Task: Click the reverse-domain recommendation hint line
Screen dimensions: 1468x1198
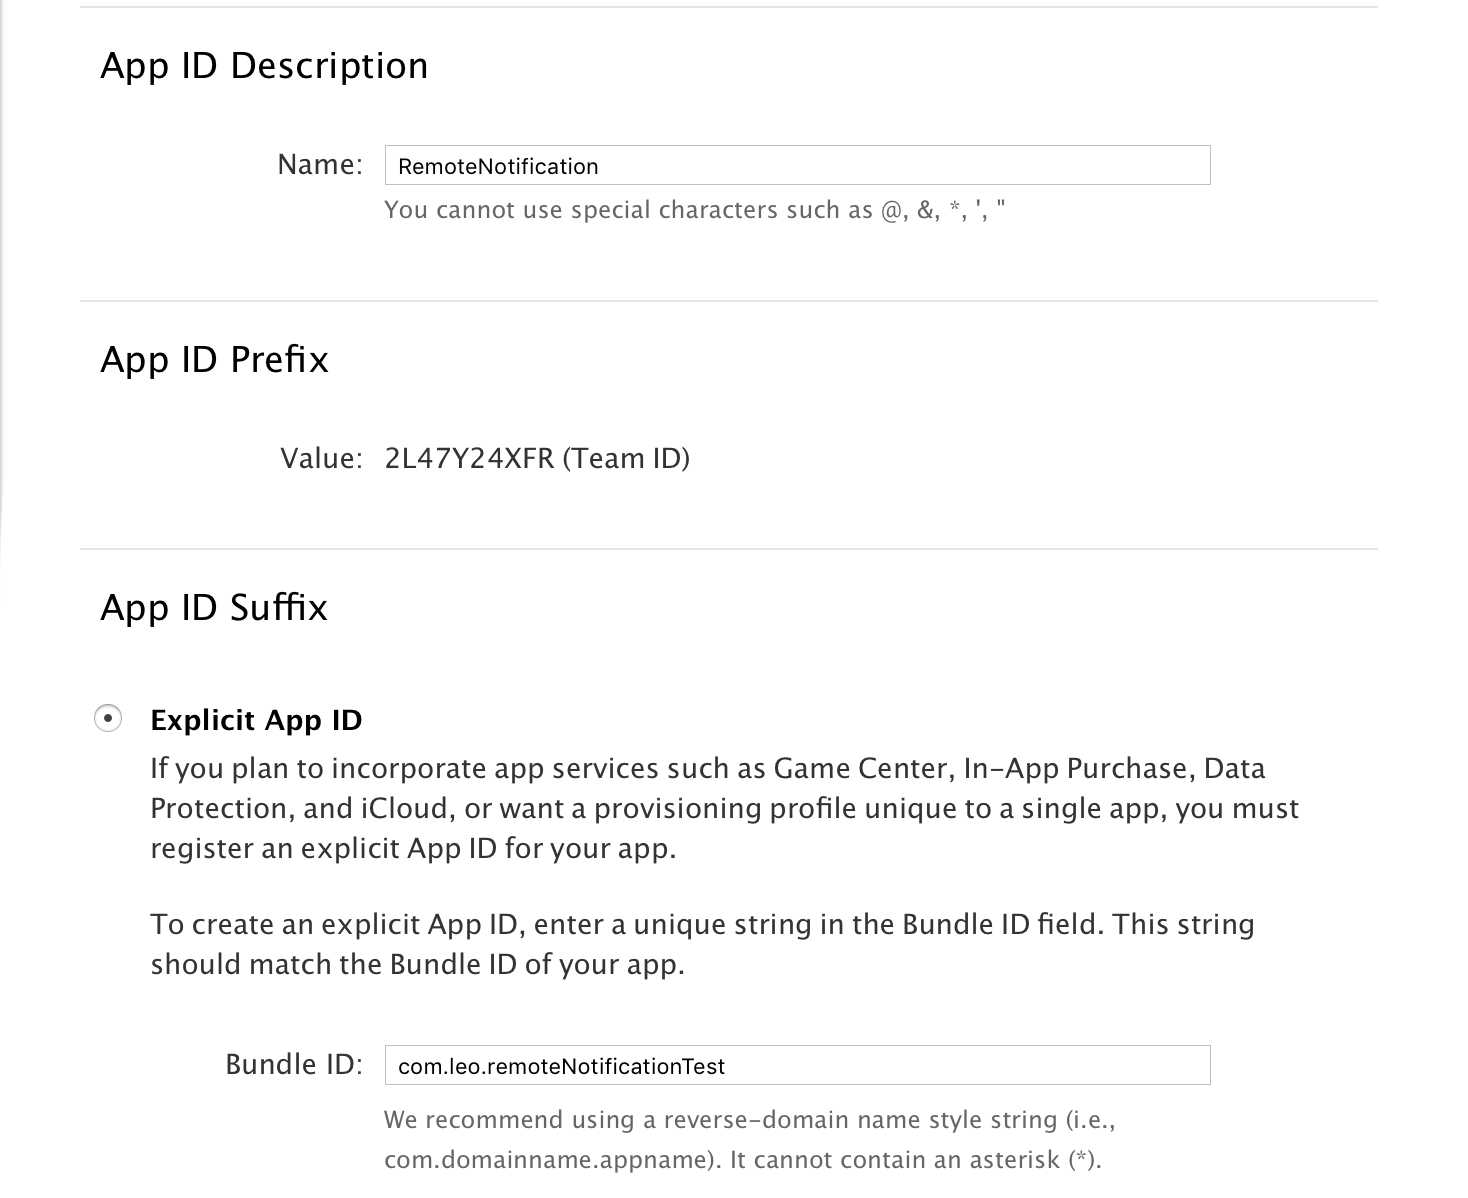Action: click(749, 1120)
